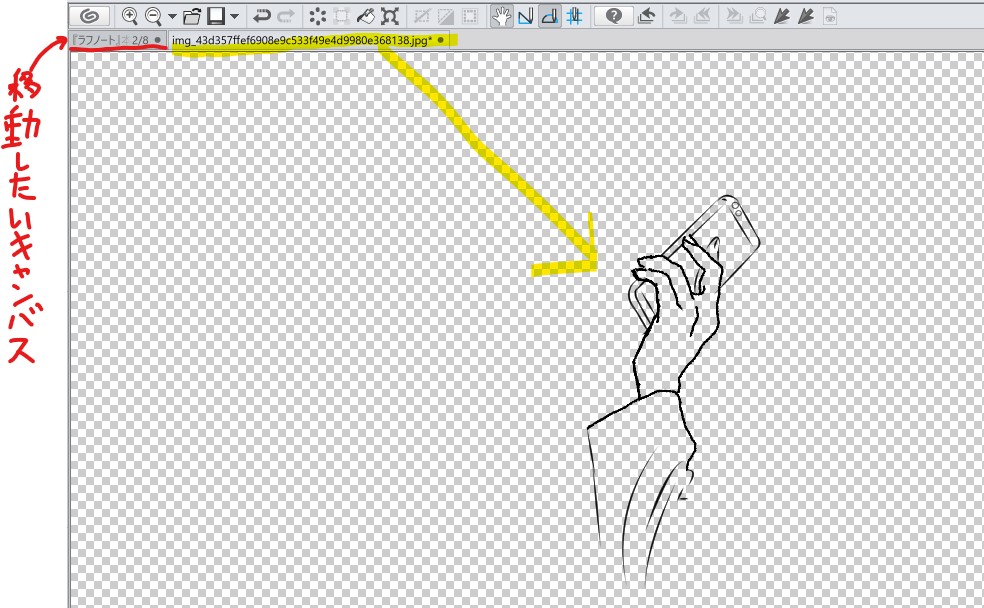This screenshot has width=984, height=608.
Task: Open CLIP STUDIO launcher spiral icon
Action: (x=89, y=16)
